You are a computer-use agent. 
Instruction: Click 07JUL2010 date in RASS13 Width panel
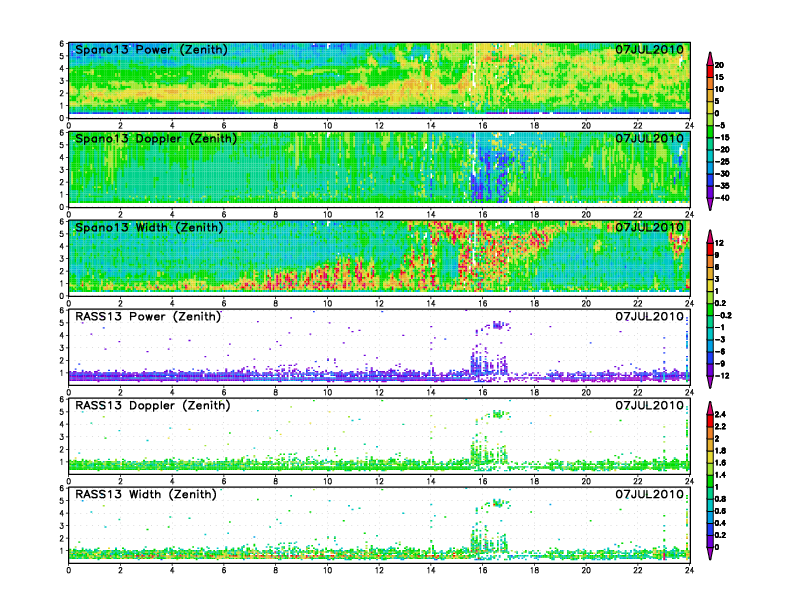click(649, 494)
